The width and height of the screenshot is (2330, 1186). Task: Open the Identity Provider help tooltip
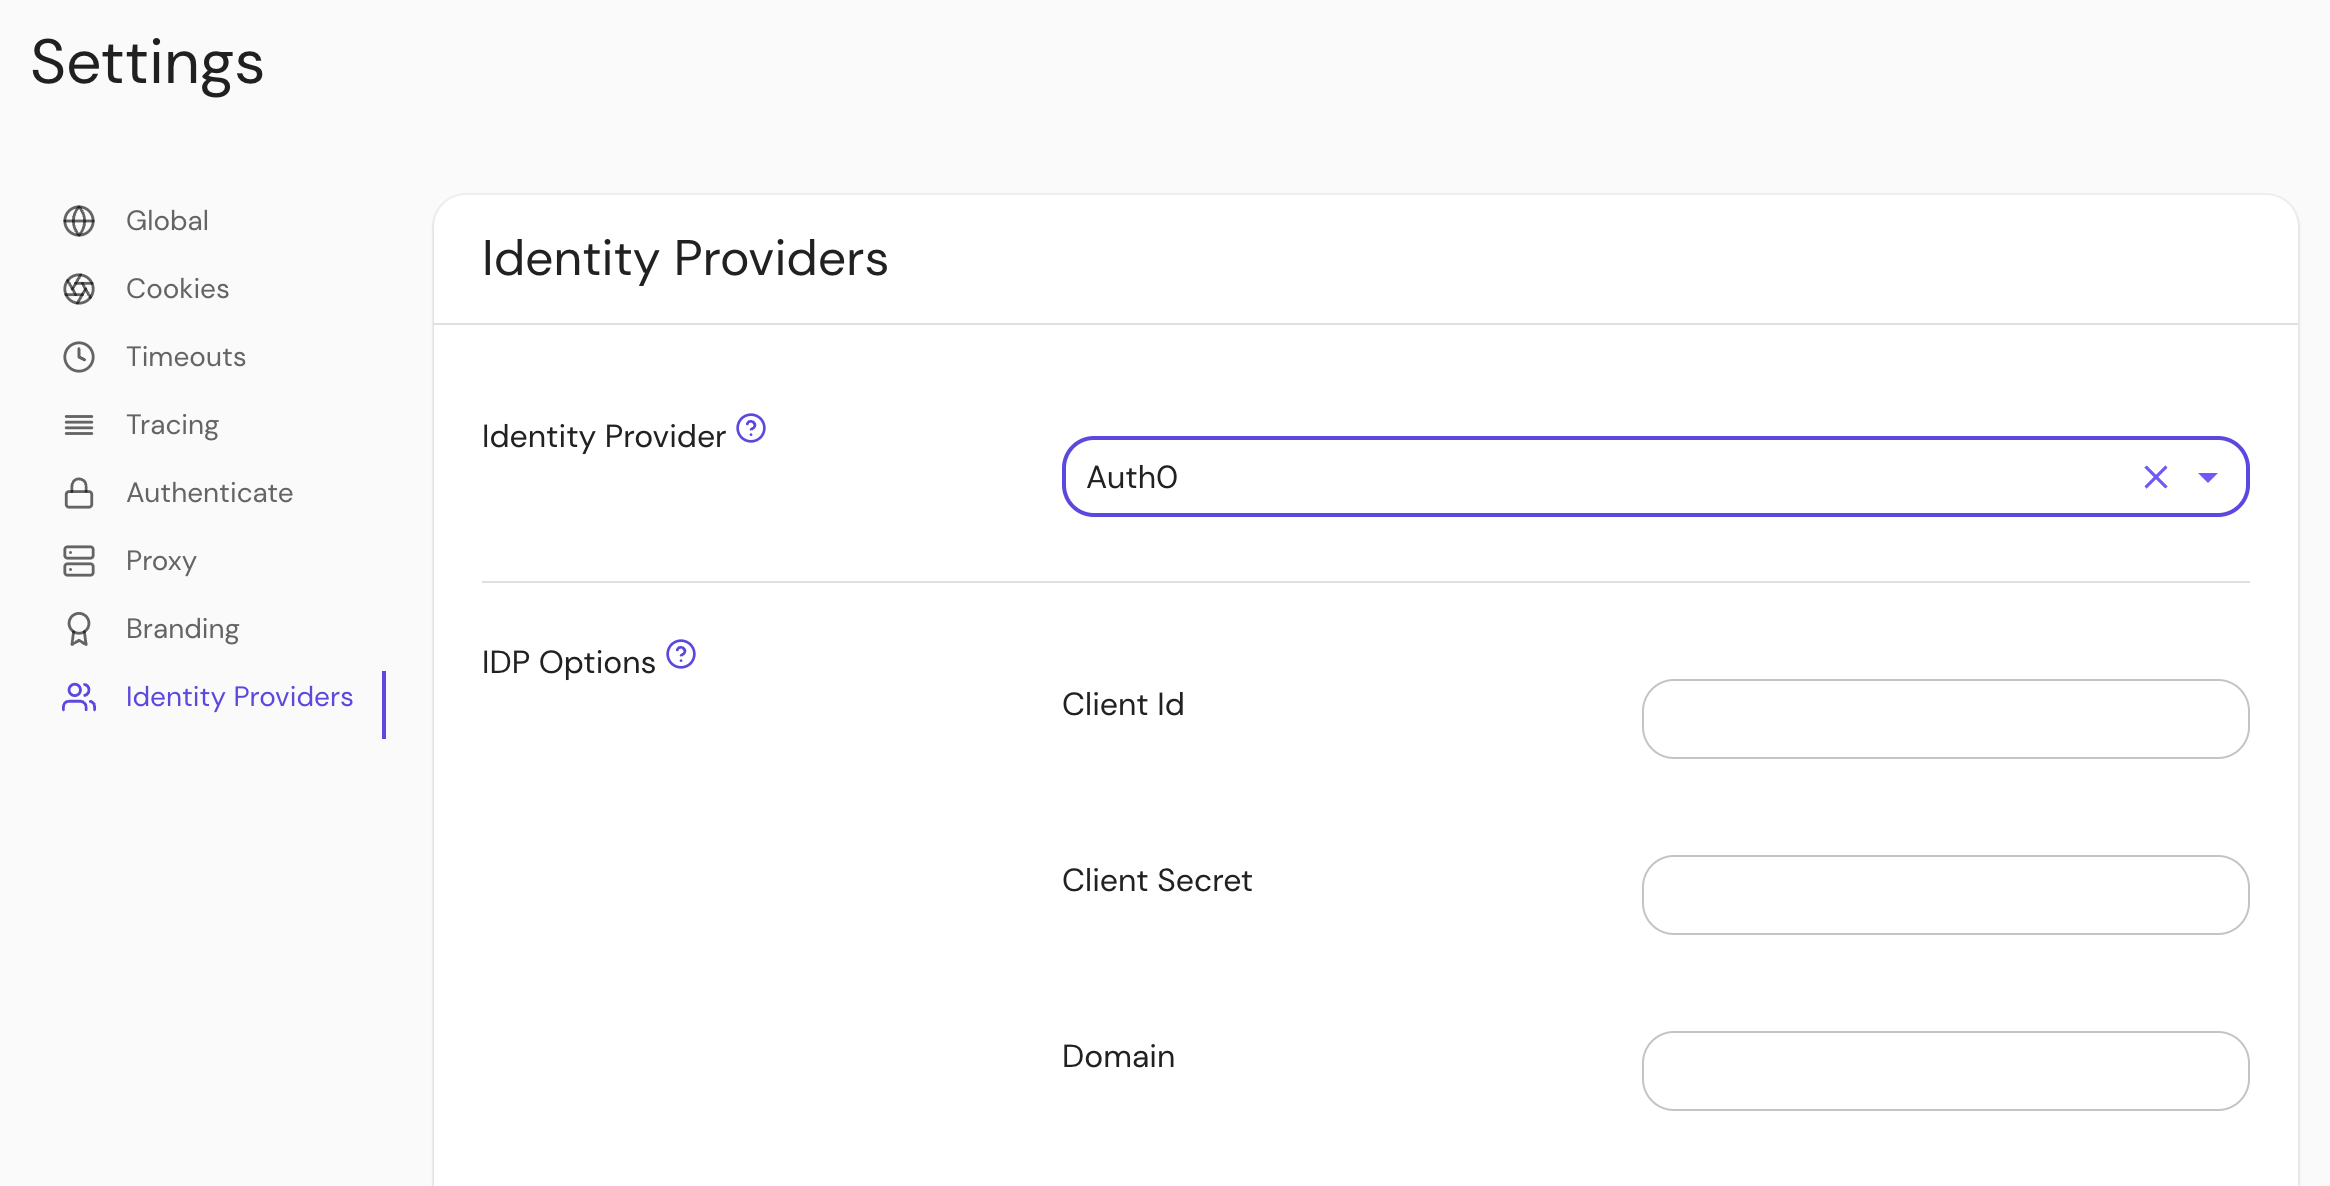(x=751, y=429)
